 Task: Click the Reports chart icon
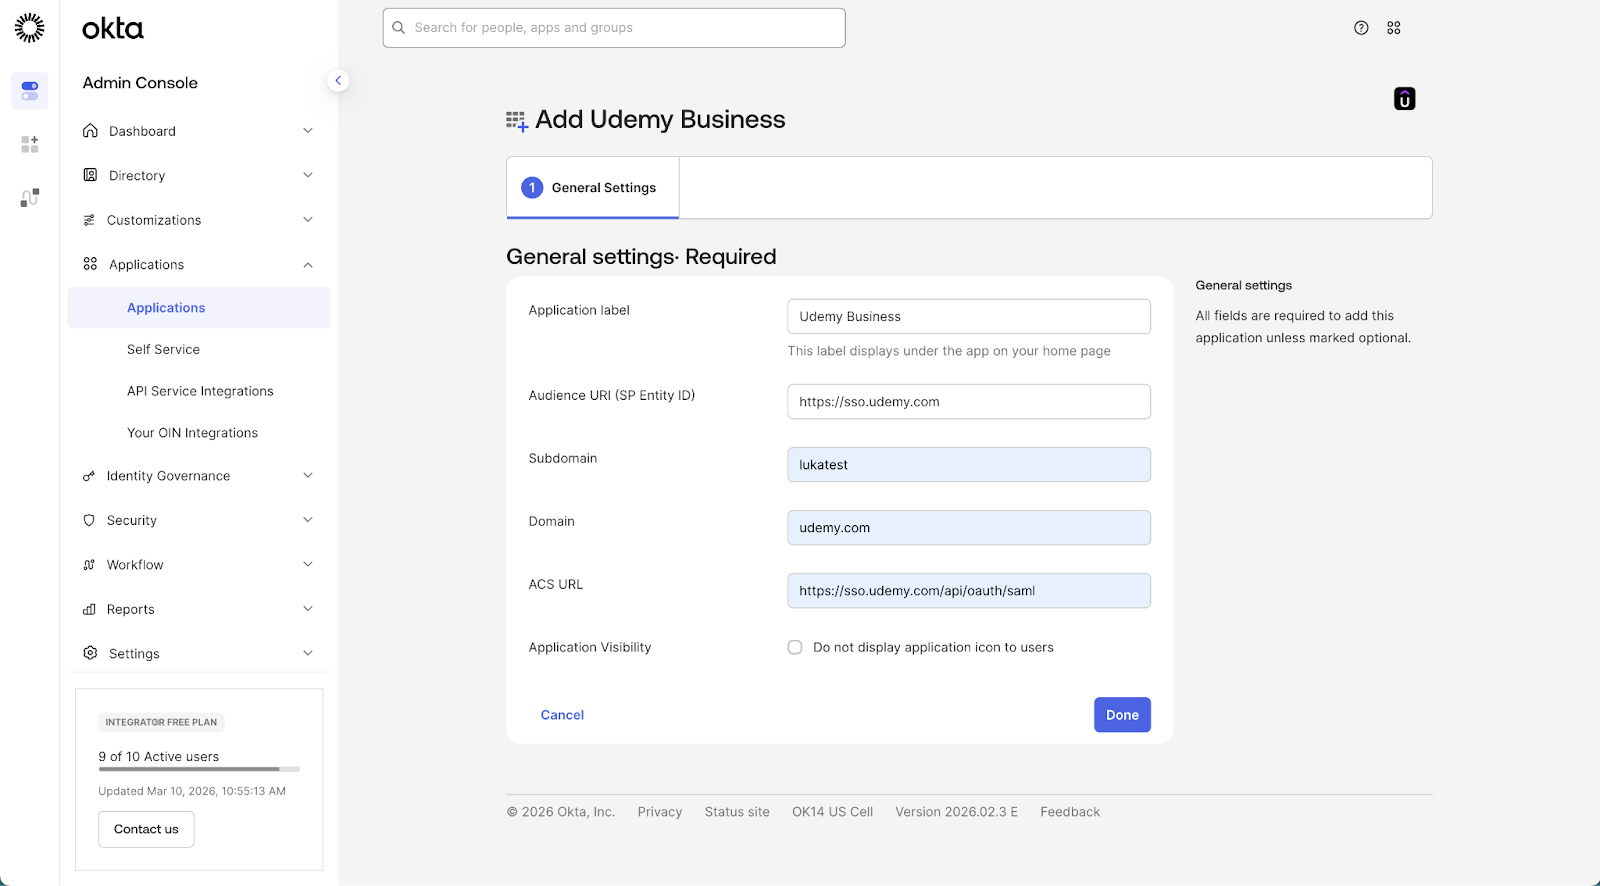pyautogui.click(x=89, y=609)
